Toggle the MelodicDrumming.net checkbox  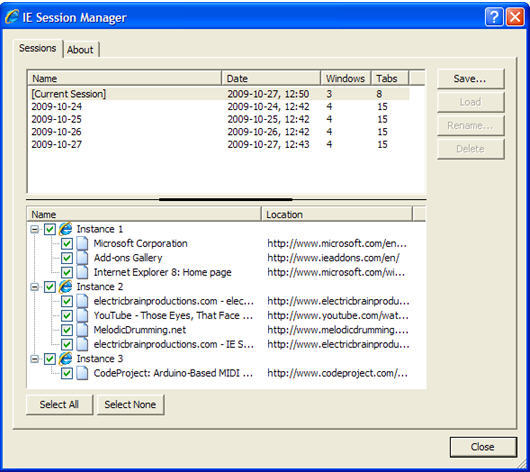(67, 330)
